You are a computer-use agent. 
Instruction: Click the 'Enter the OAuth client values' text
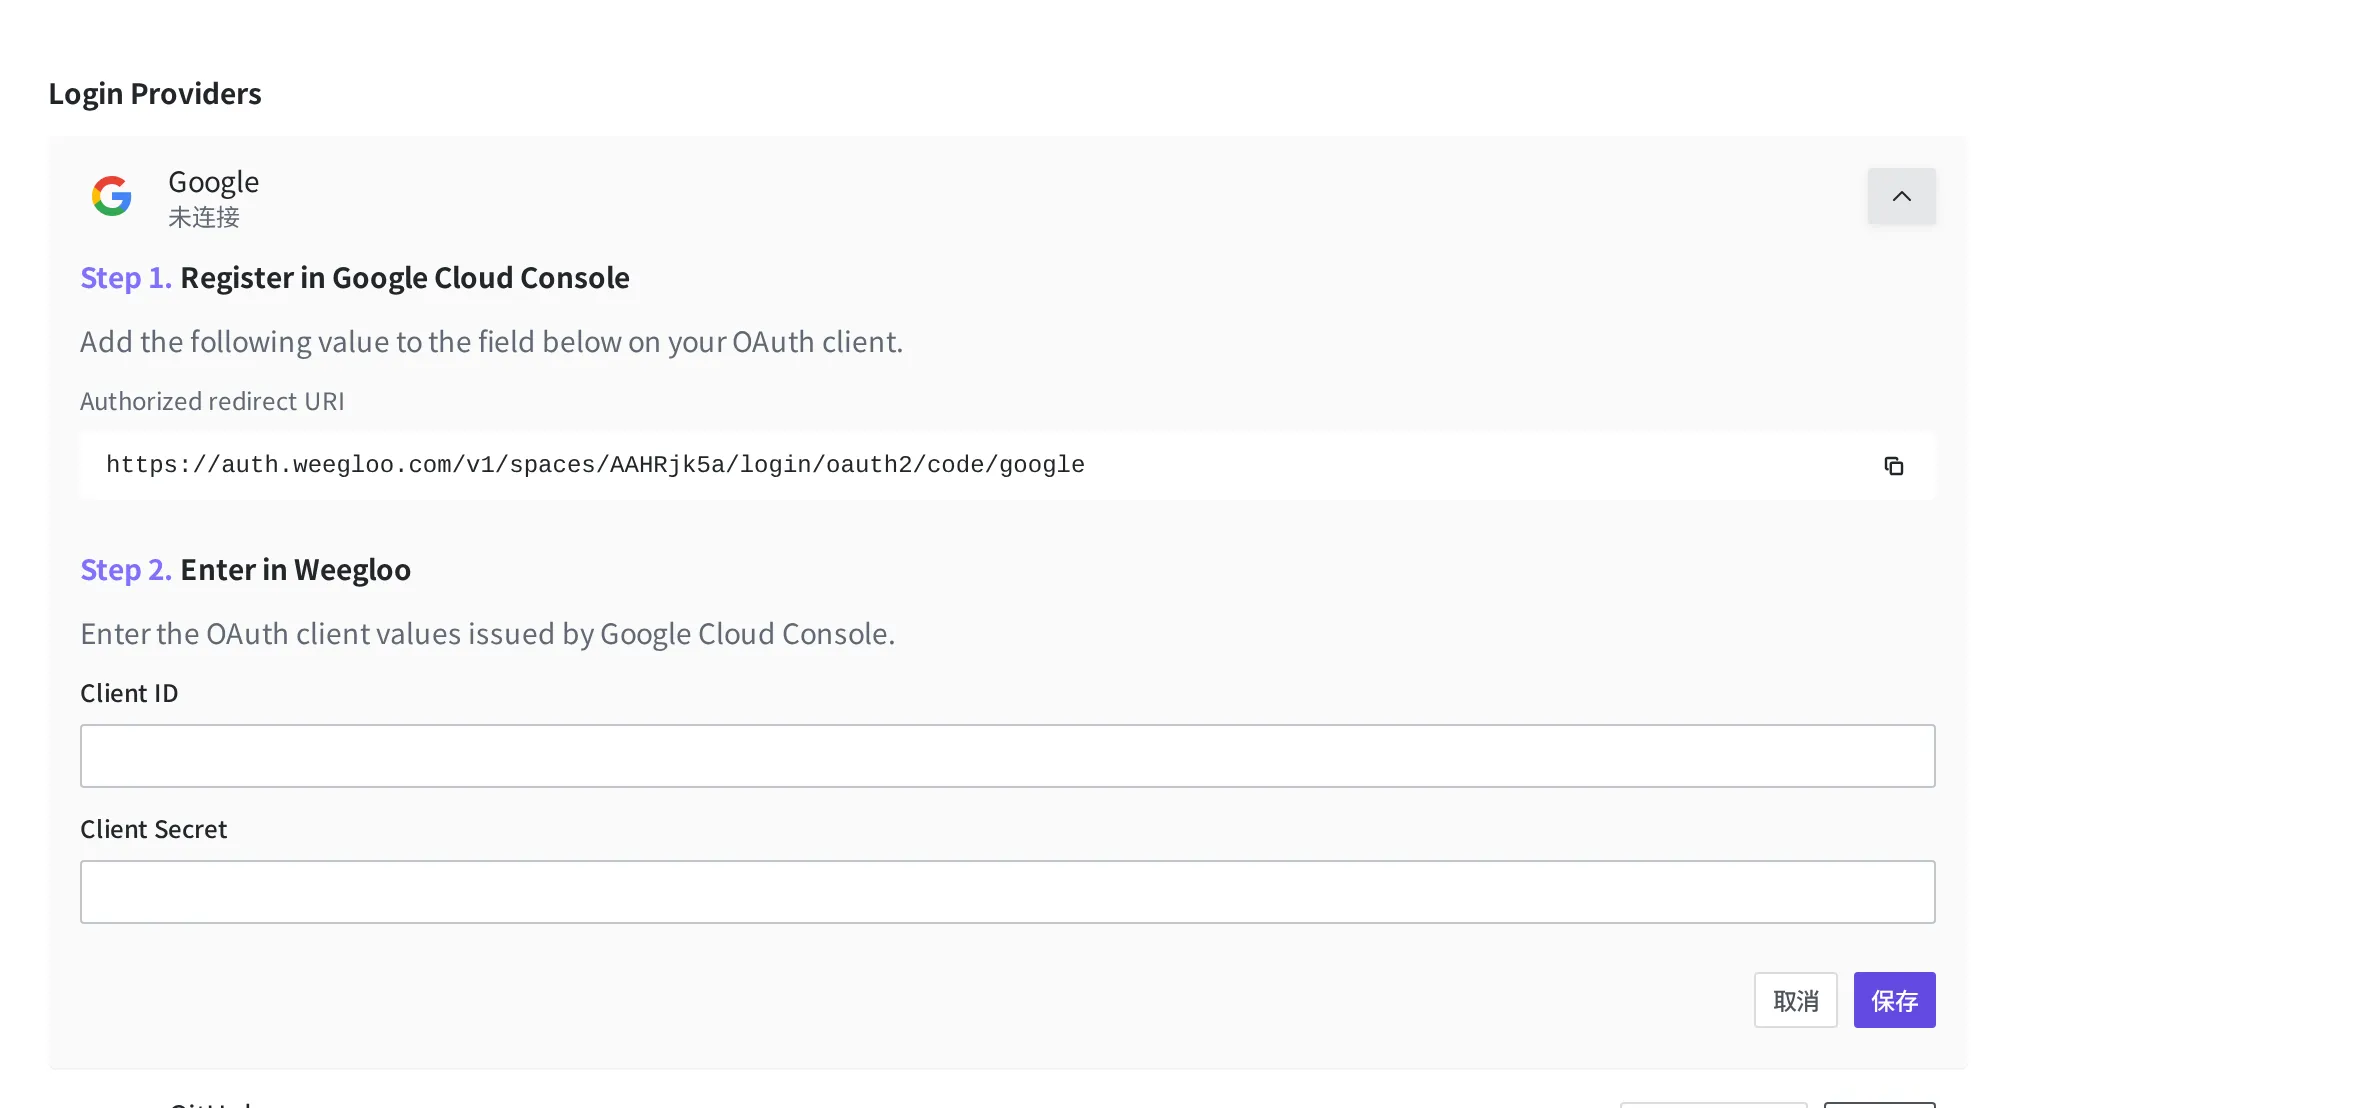pos(487,634)
